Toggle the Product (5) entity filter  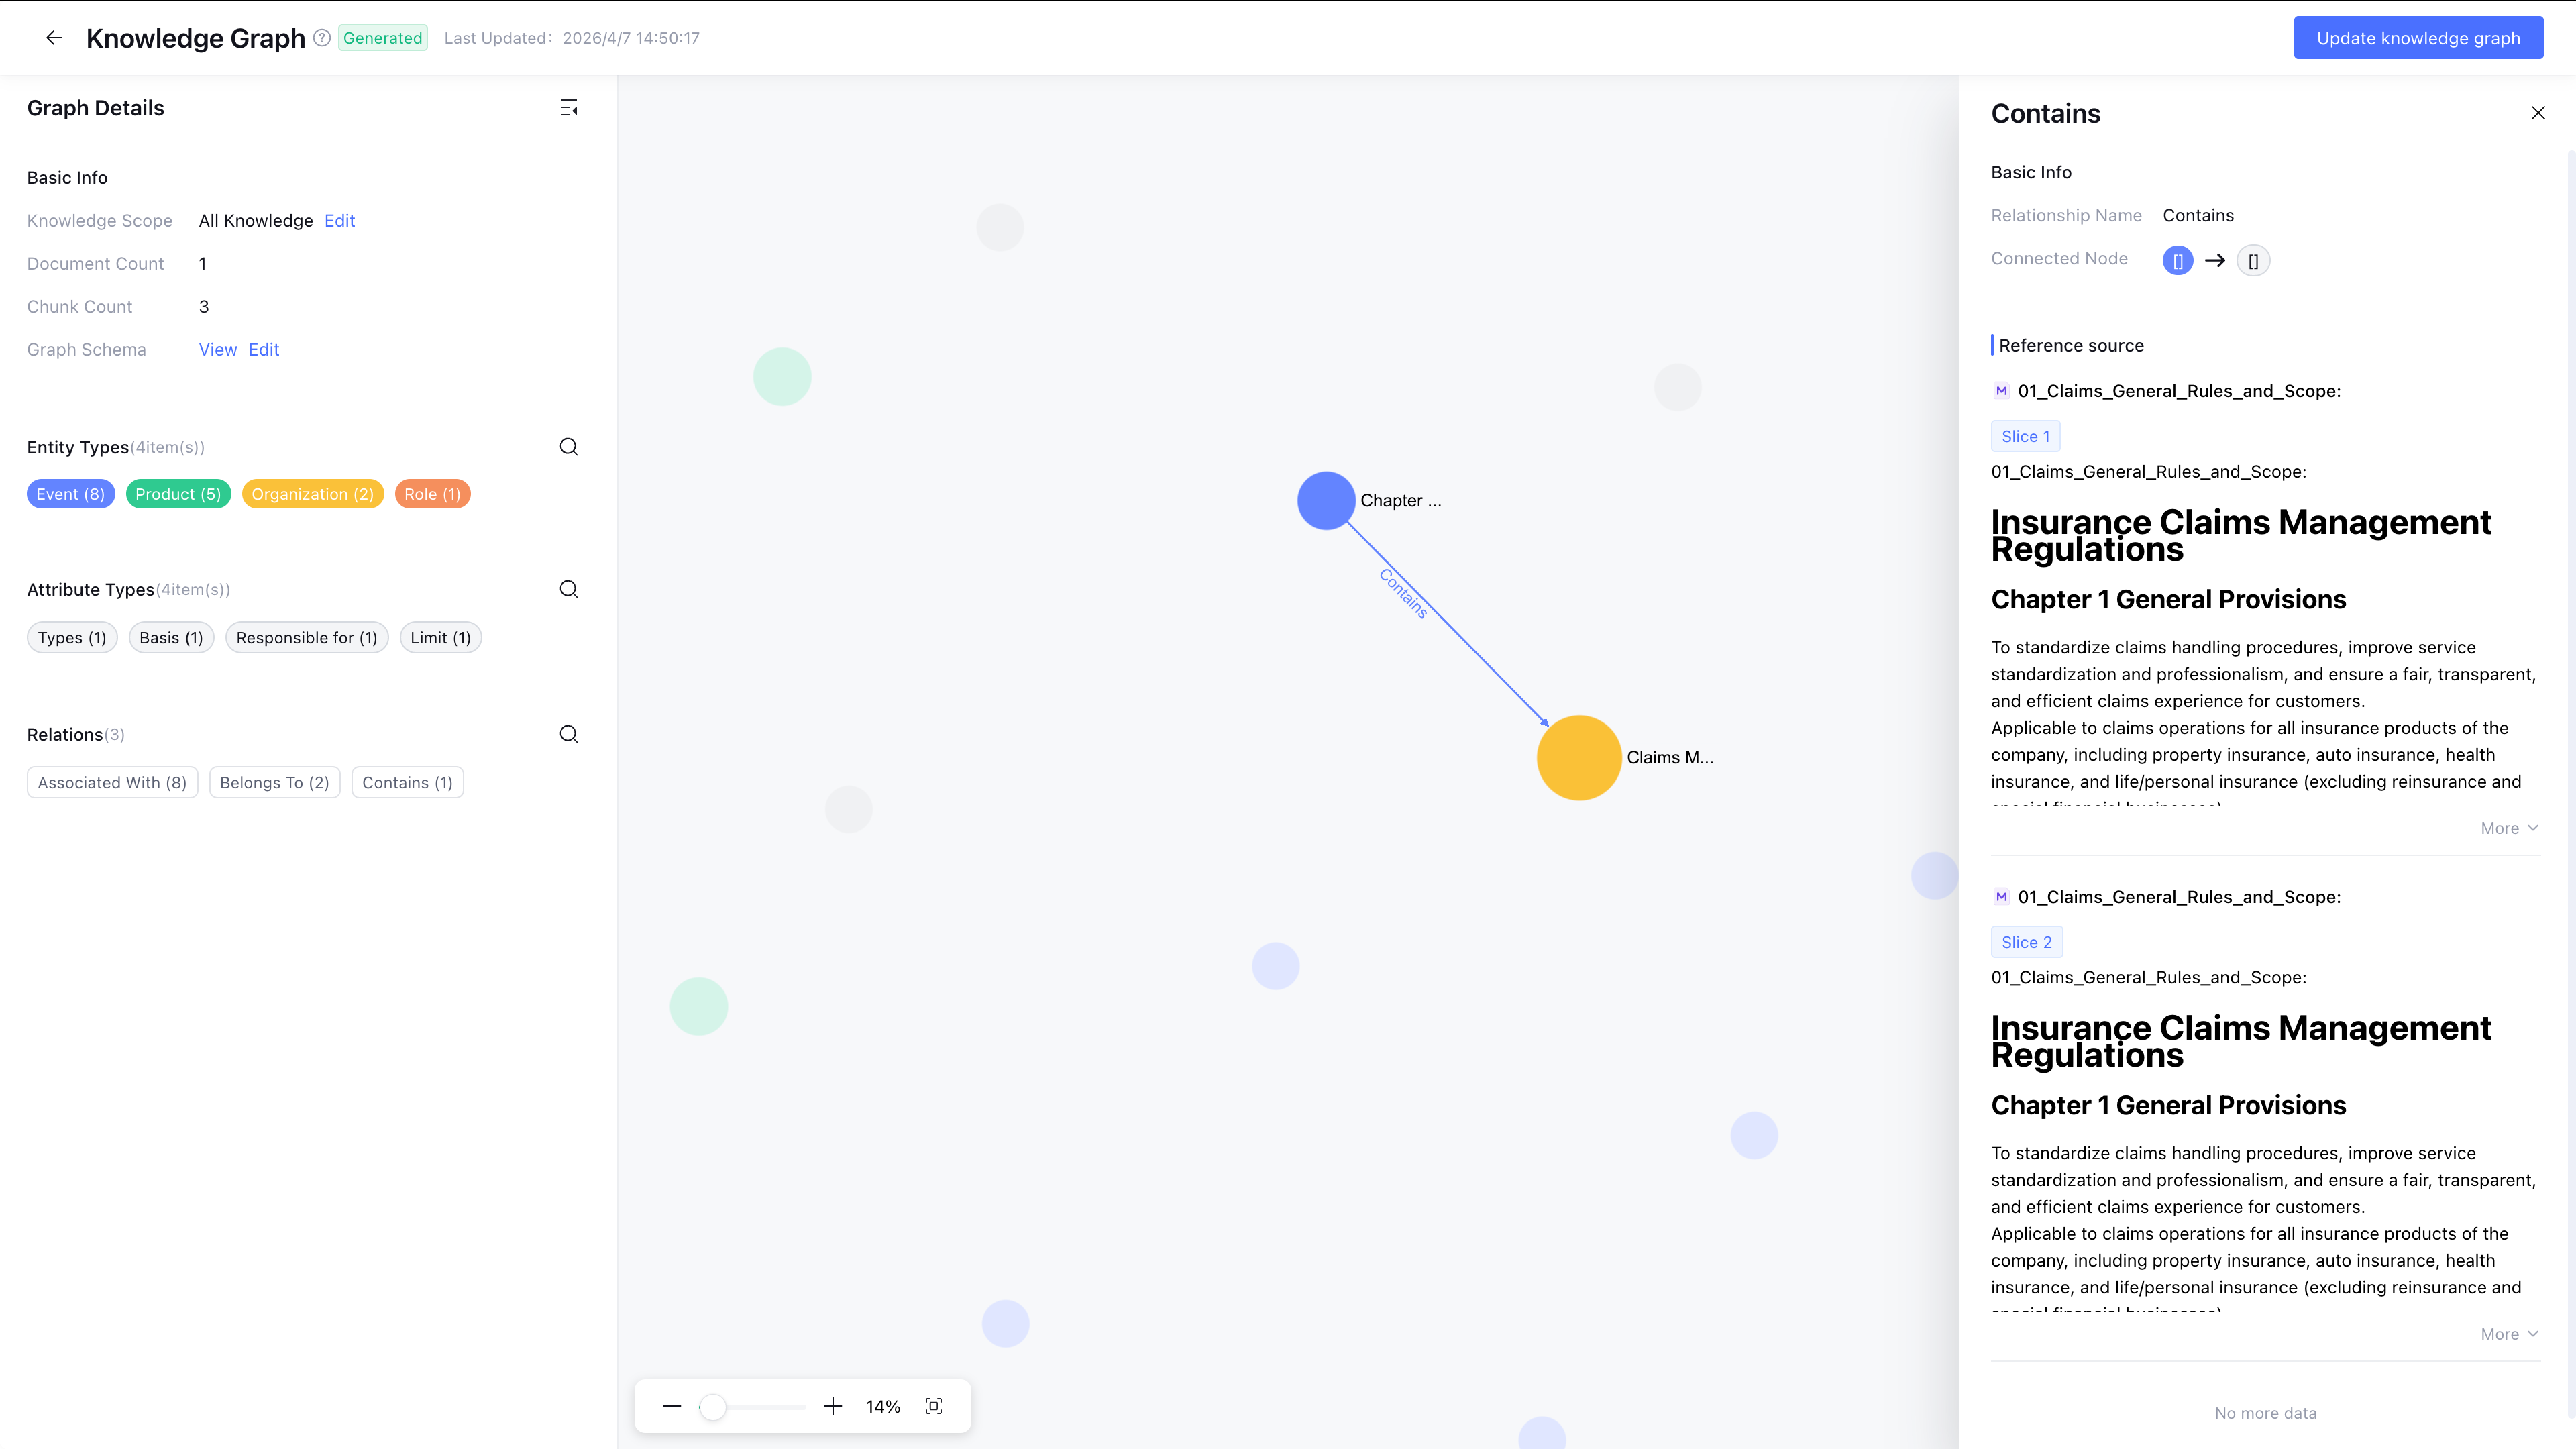point(178,494)
